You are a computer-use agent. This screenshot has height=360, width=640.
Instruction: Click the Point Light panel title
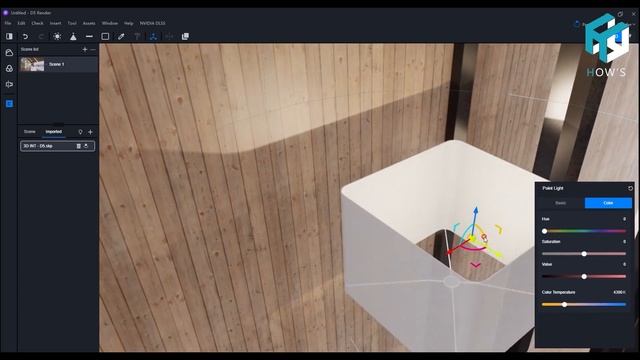click(x=553, y=188)
